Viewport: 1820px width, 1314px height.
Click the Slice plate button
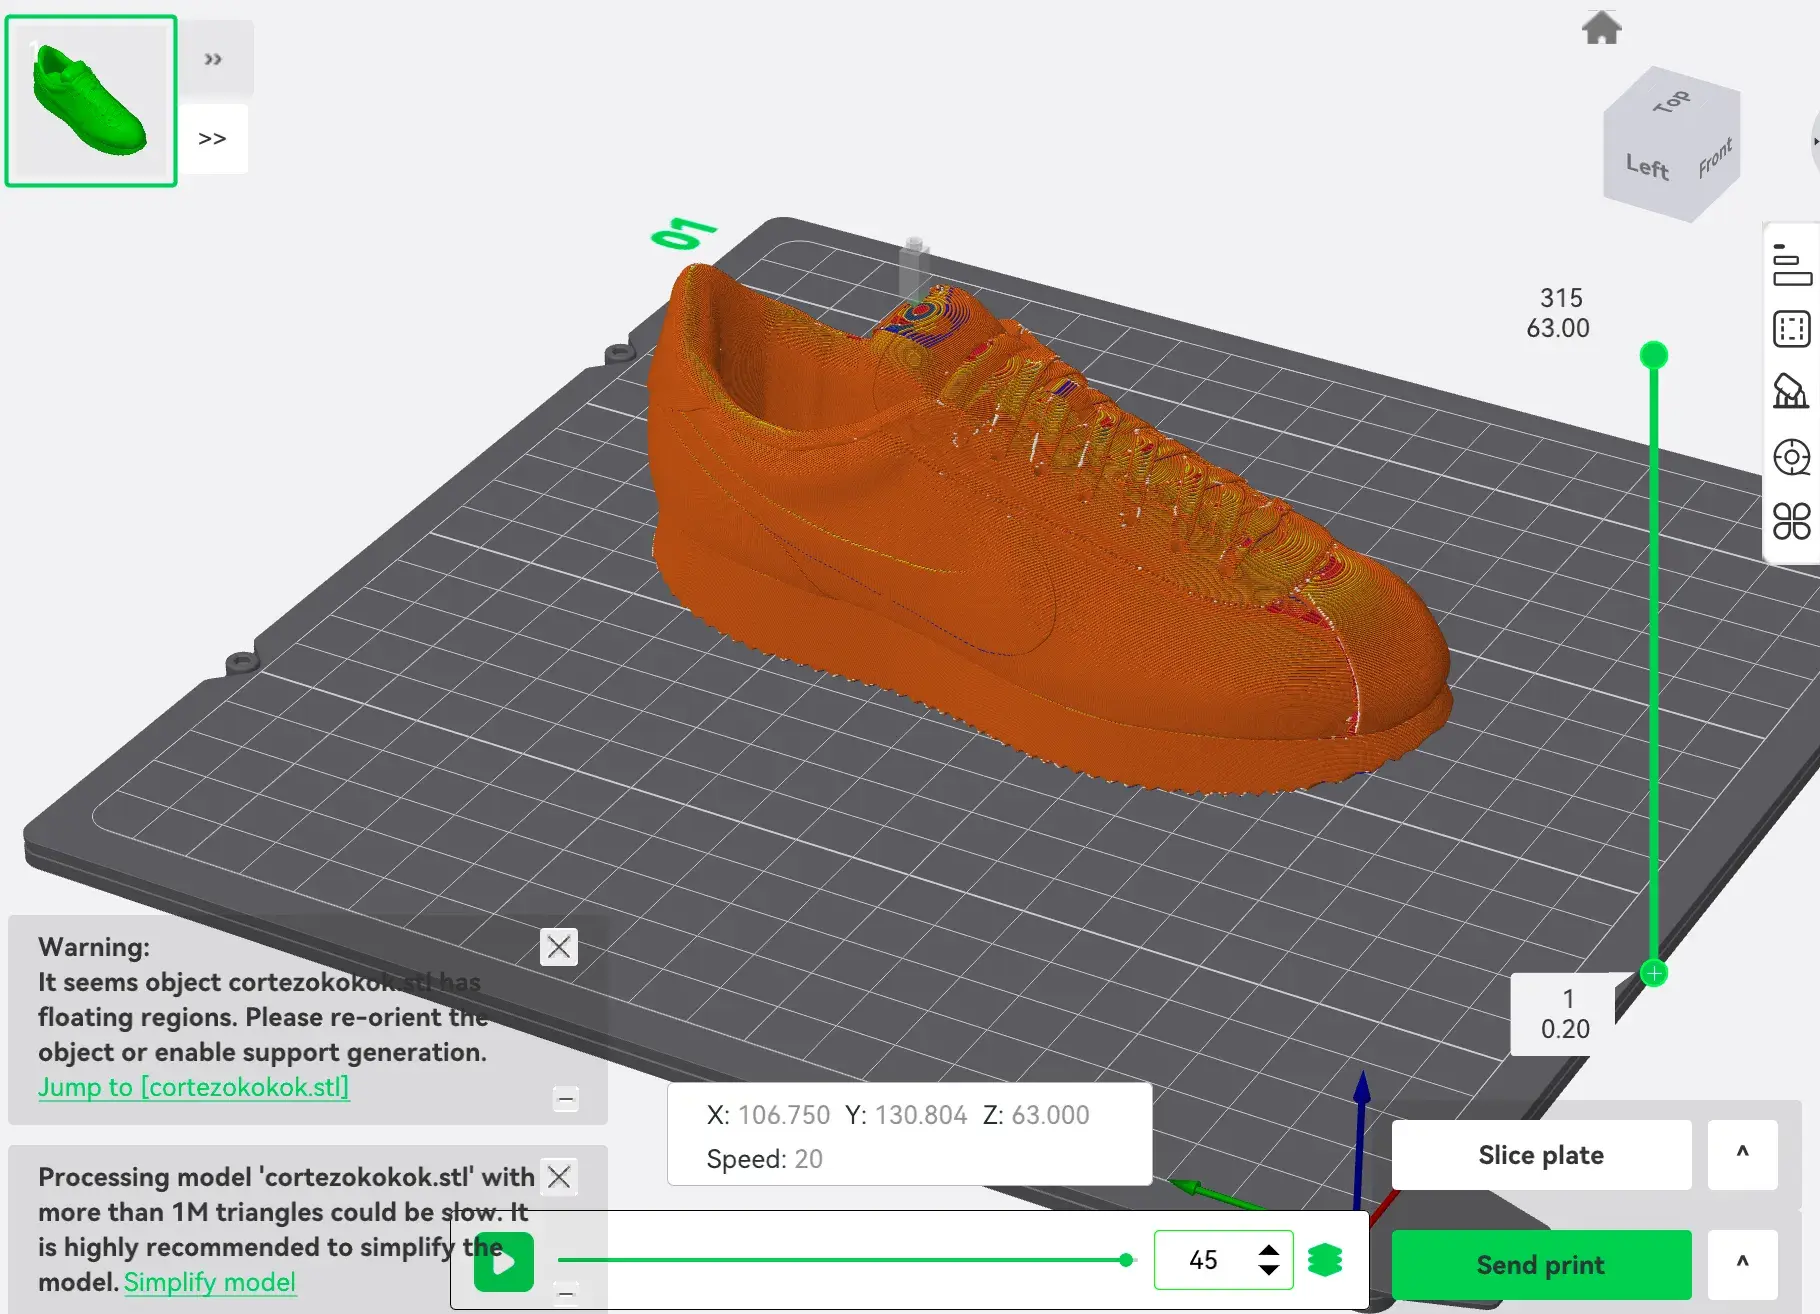(x=1541, y=1155)
